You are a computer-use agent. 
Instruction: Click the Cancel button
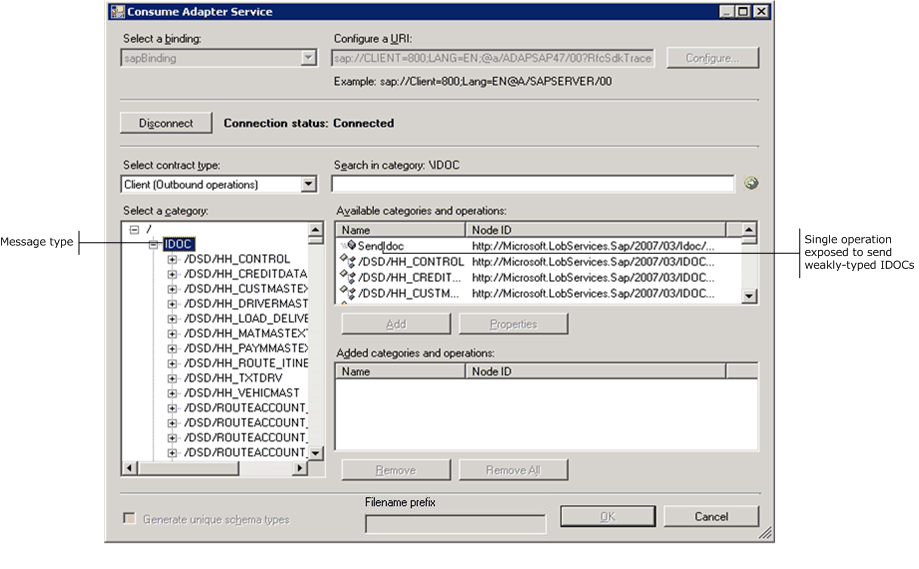[x=711, y=516]
